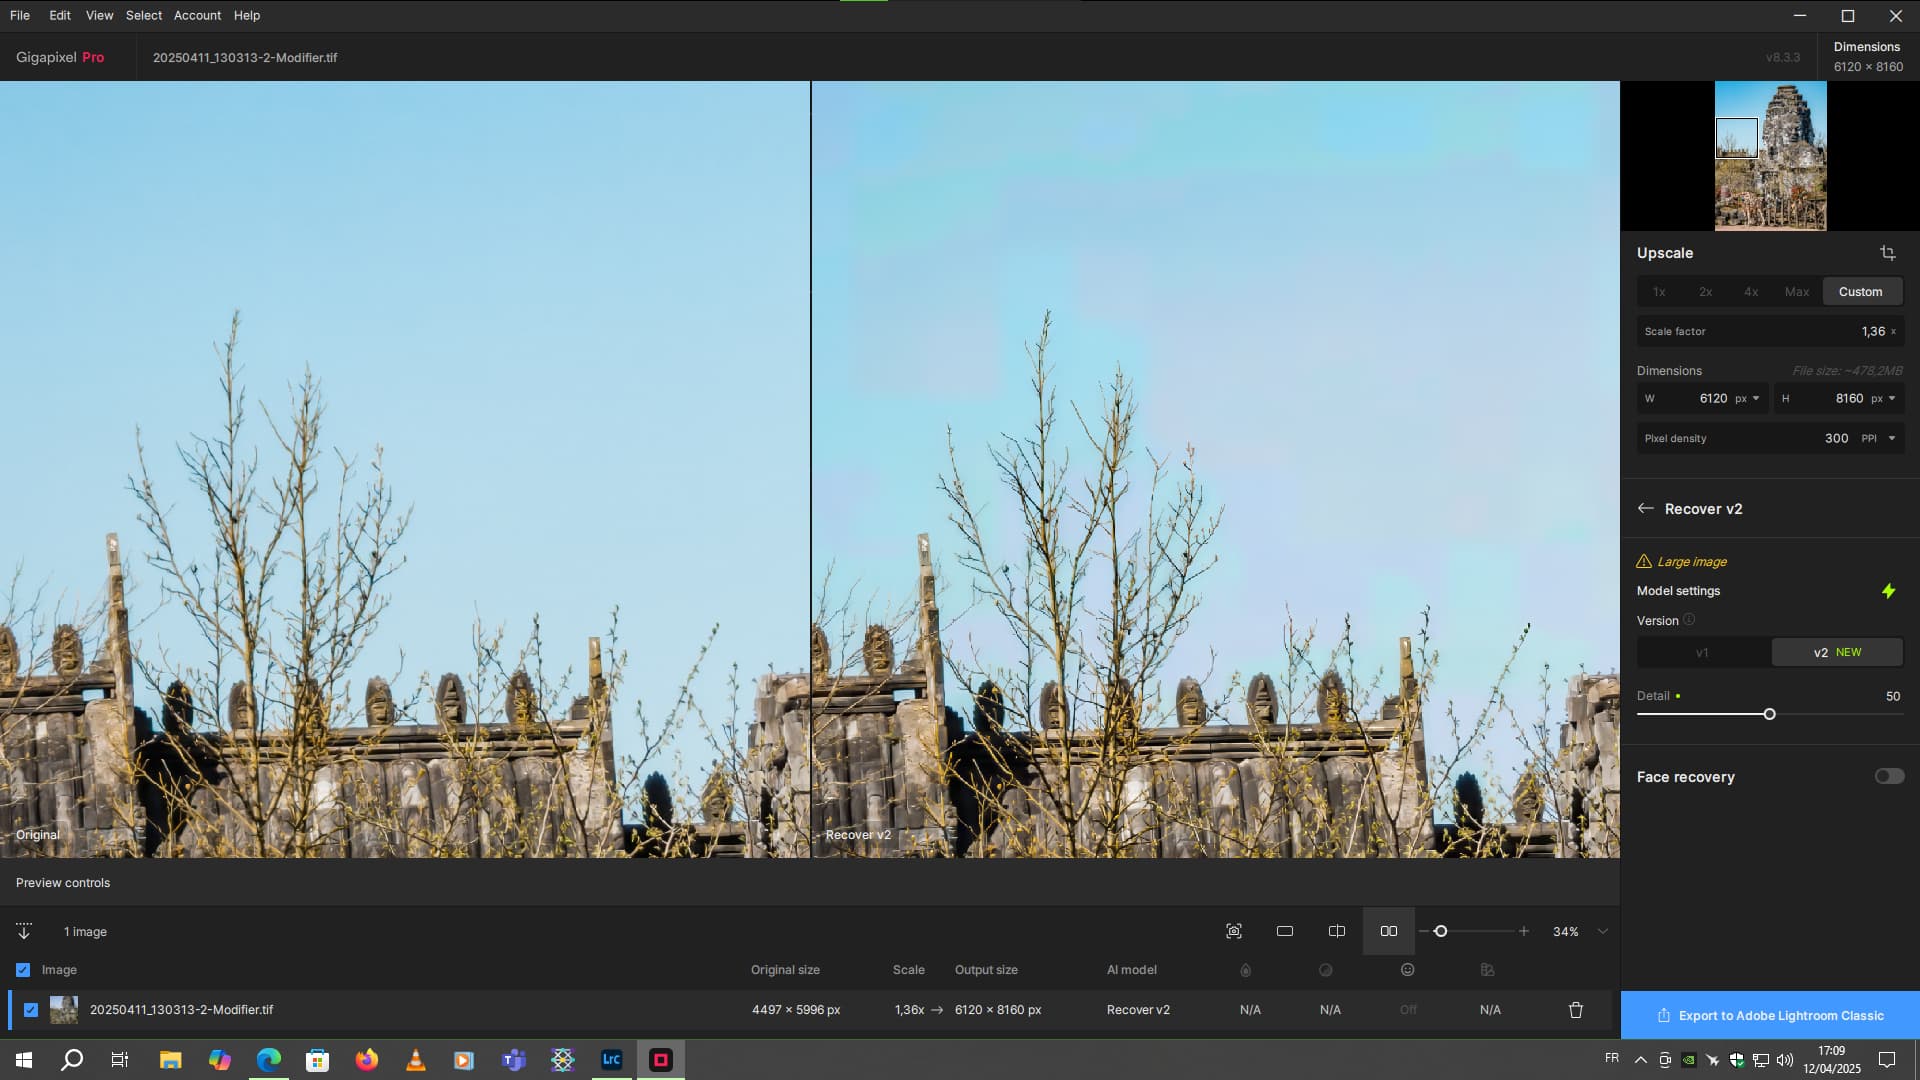
Task: Open the View menu
Action: 99,15
